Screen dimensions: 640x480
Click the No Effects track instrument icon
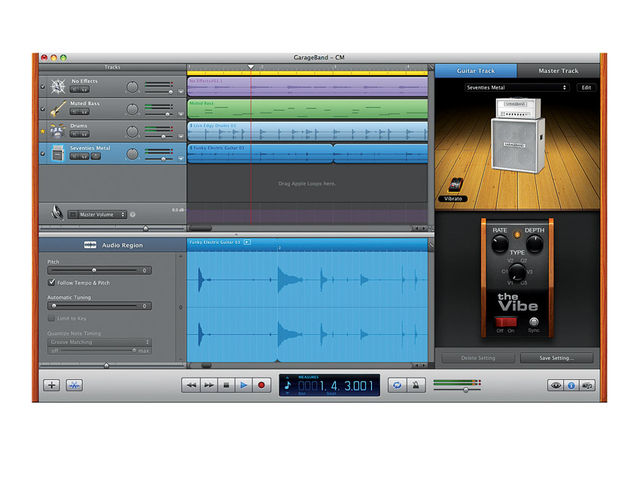click(58, 87)
